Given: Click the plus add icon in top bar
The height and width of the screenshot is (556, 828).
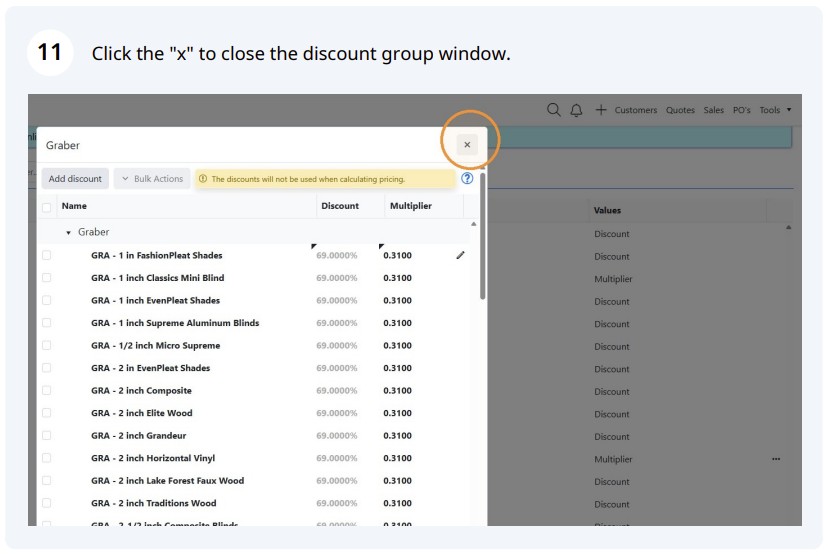Looking at the screenshot, I should click(601, 110).
